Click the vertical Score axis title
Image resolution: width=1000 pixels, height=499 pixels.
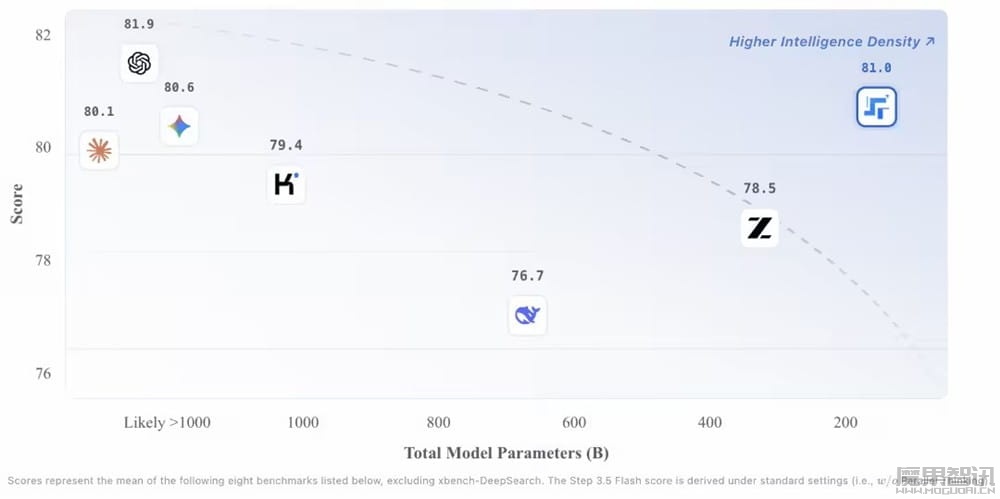pyautogui.click(x=17, y=202)
